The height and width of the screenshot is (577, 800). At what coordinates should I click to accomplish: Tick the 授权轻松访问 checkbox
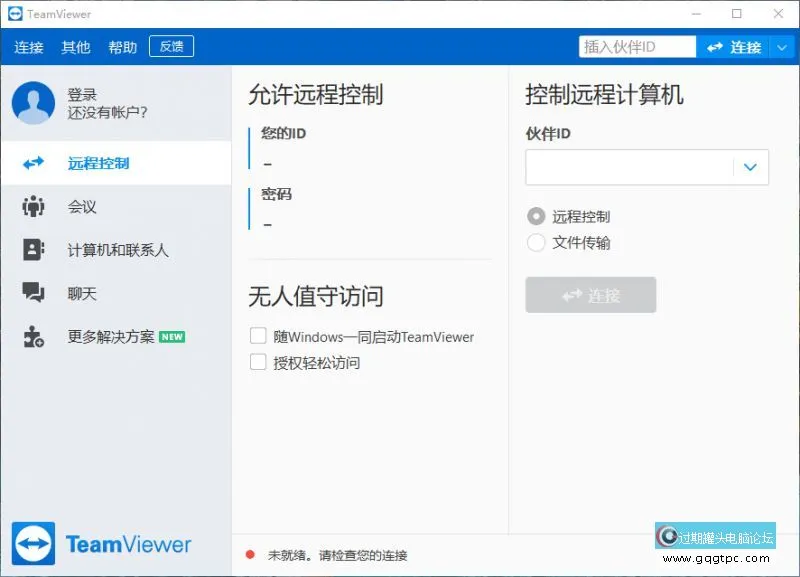coord(258,362)
